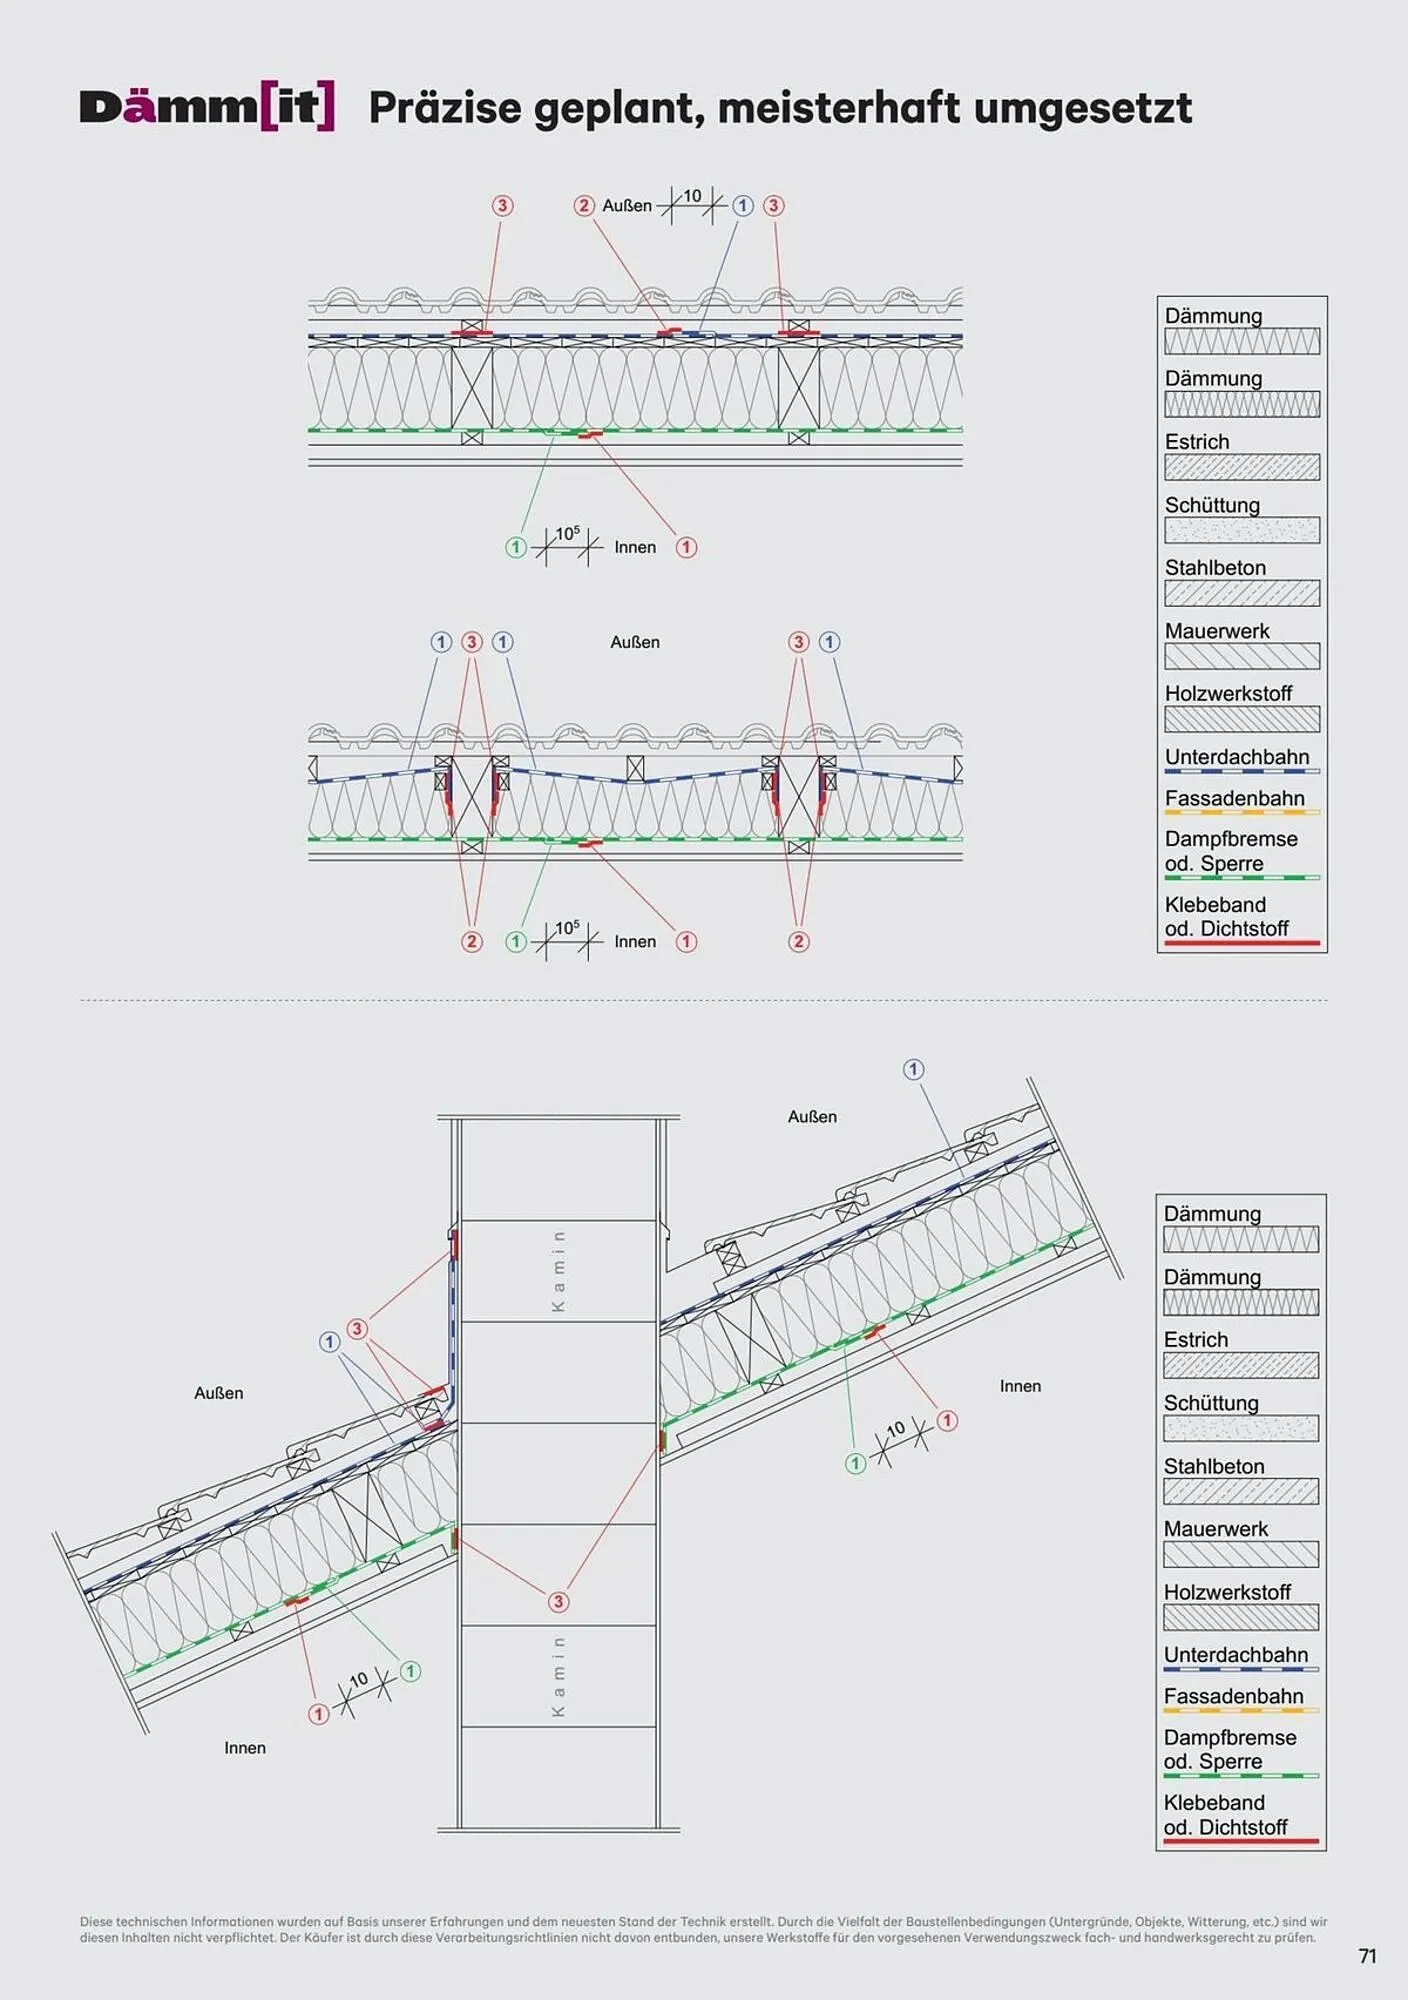Image resolution: width=1408 pixels, height=2000 pixels.
Task: Click red marker 2 left of top Außen label
Action: (584, 206)
